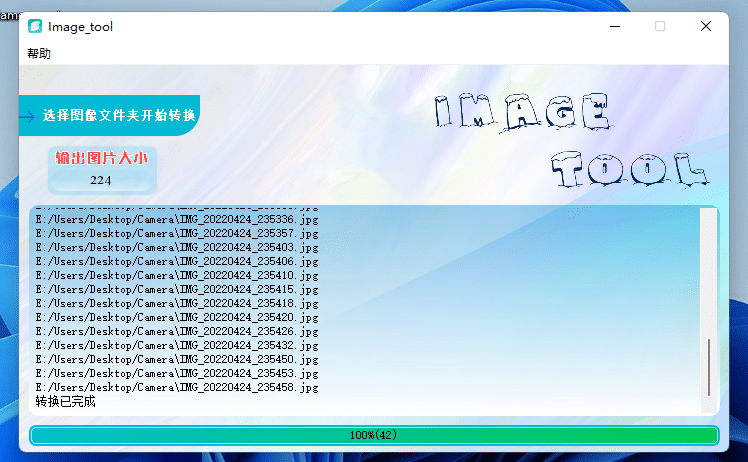Viewport: 748px width, 462px height.
Task: Open the 帮助 menu
Action: coord(39,54)
